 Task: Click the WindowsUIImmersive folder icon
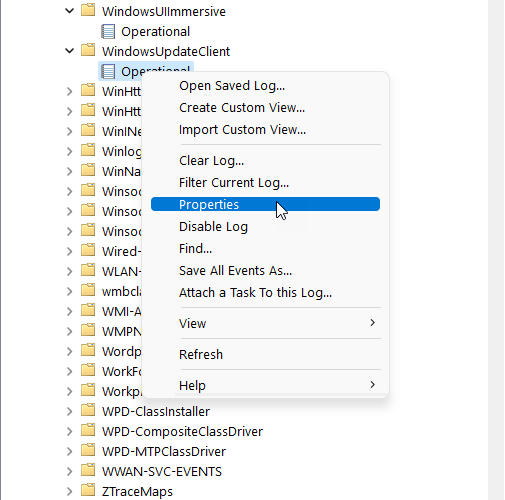pos(88,10)
